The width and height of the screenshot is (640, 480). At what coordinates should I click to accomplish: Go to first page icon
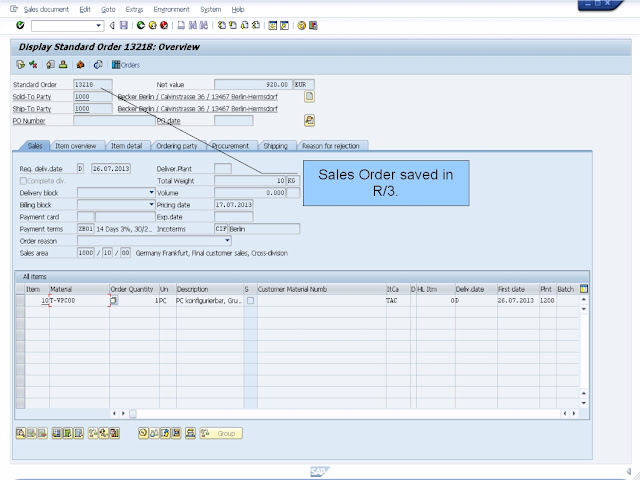(x=221, y=25)
